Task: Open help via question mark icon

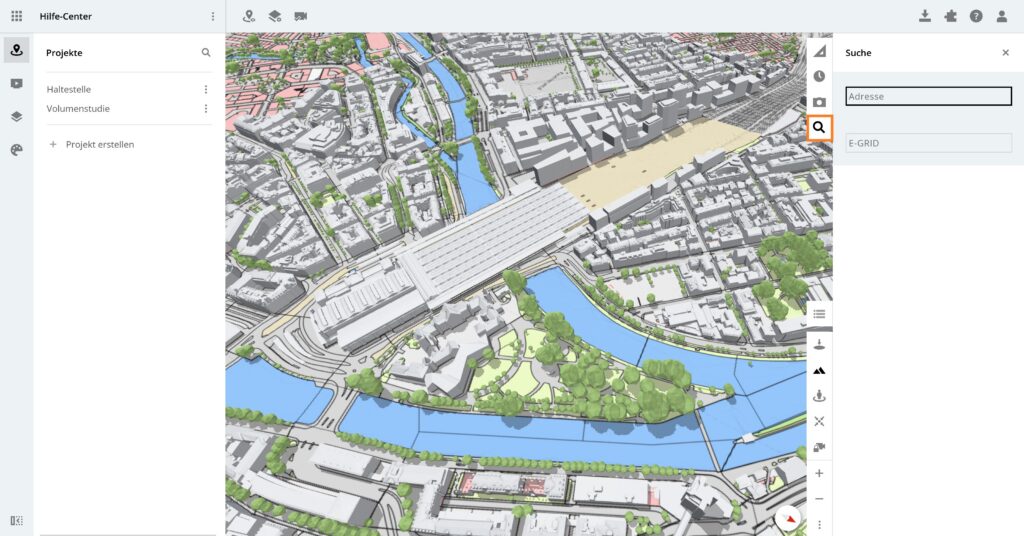Action: (975, 16)
